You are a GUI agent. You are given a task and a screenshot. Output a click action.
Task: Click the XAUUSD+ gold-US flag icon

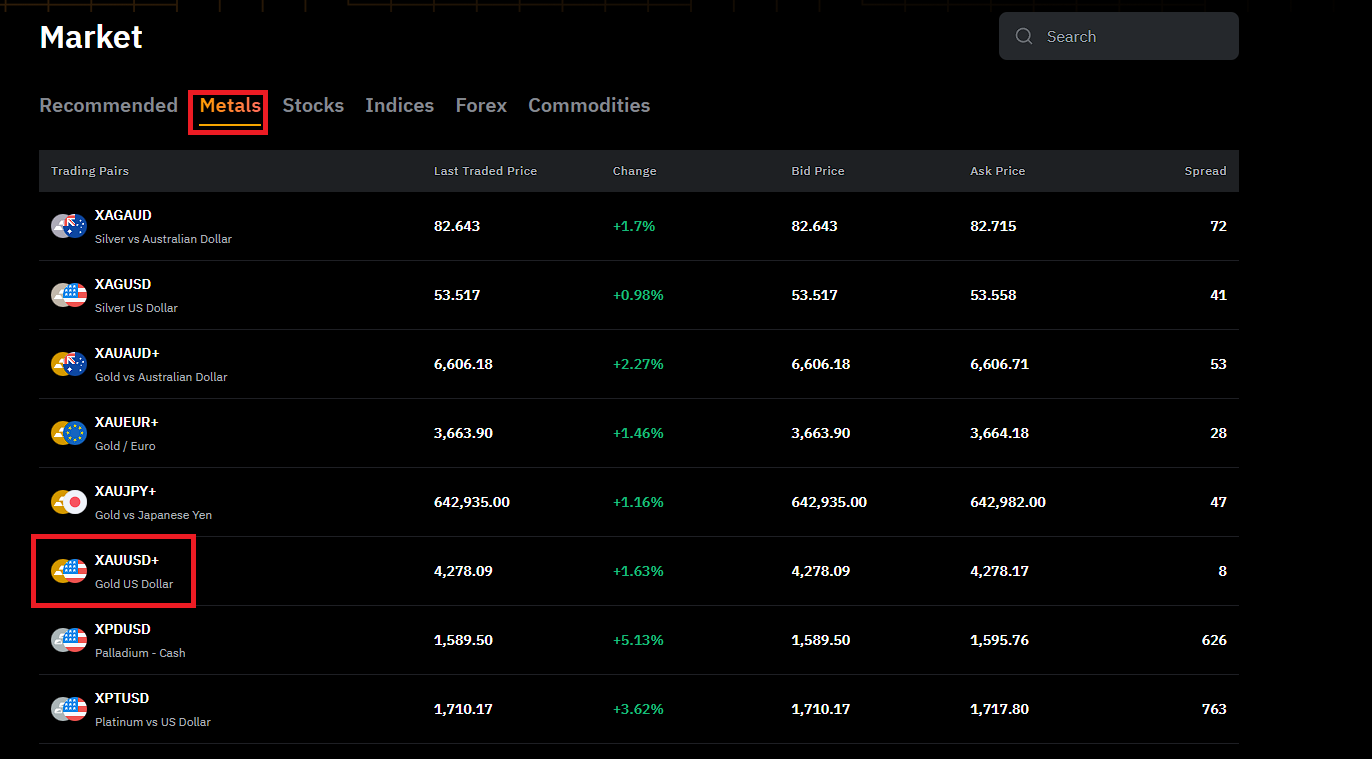pyautogui.click(x=69, y=571)
